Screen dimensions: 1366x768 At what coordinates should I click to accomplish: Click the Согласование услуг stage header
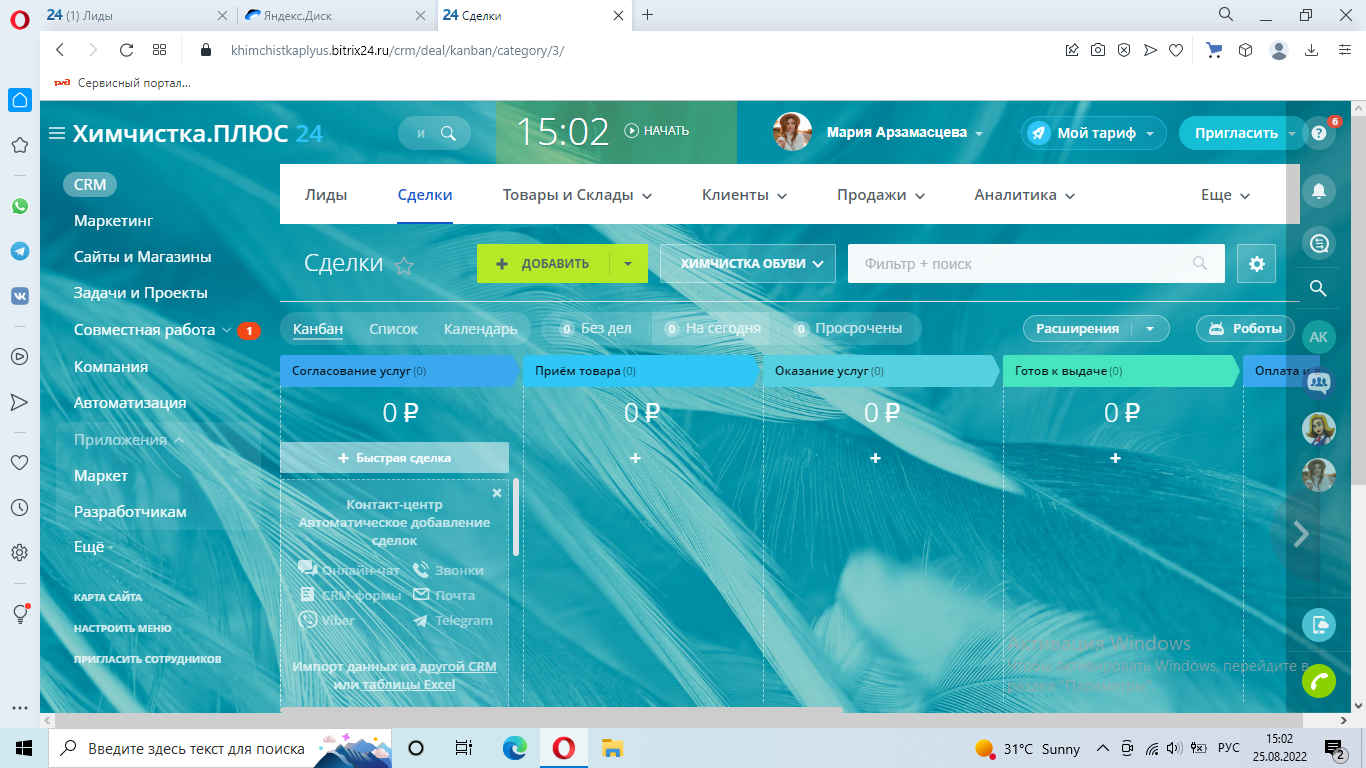pyautogui.click(x=398, y=371)
